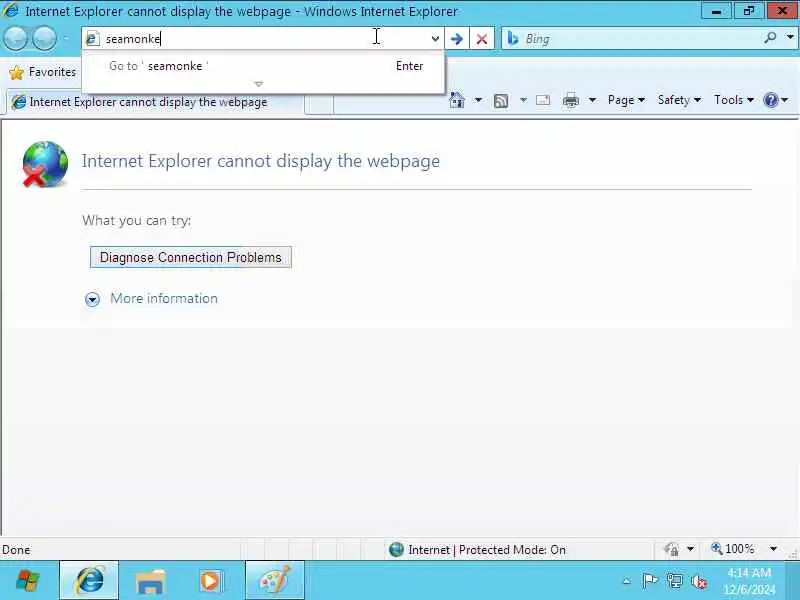800x600 pixels.
Task: Click the Back navigation button
Action: (x=15, y=38)
